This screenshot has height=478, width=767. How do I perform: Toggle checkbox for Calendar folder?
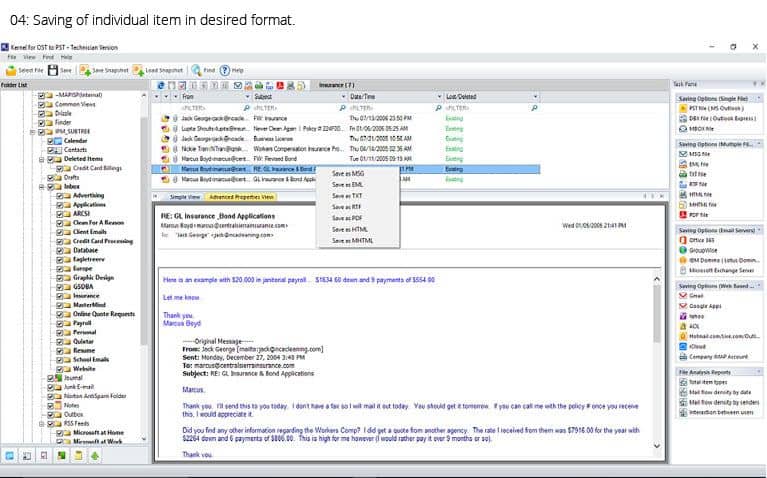point(51,141)
